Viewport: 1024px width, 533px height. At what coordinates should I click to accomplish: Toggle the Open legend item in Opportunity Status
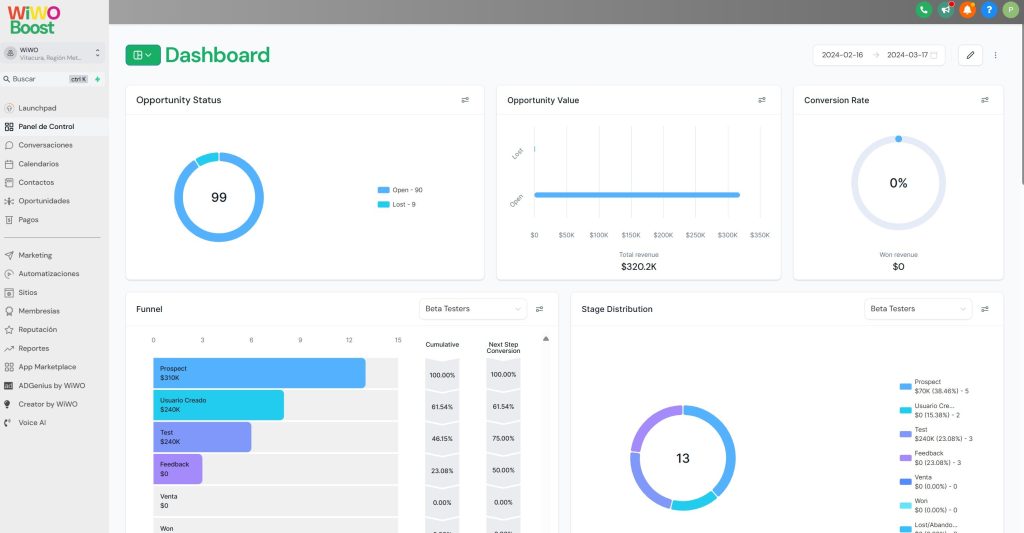(400, 190)
